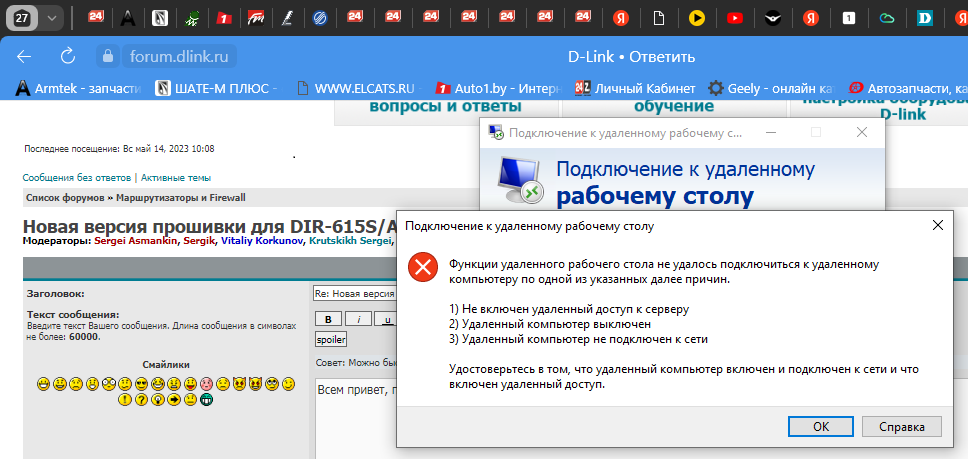Insert the question mark smiley
This screenshot has width=968, height=459.
(x=141, y=399)
